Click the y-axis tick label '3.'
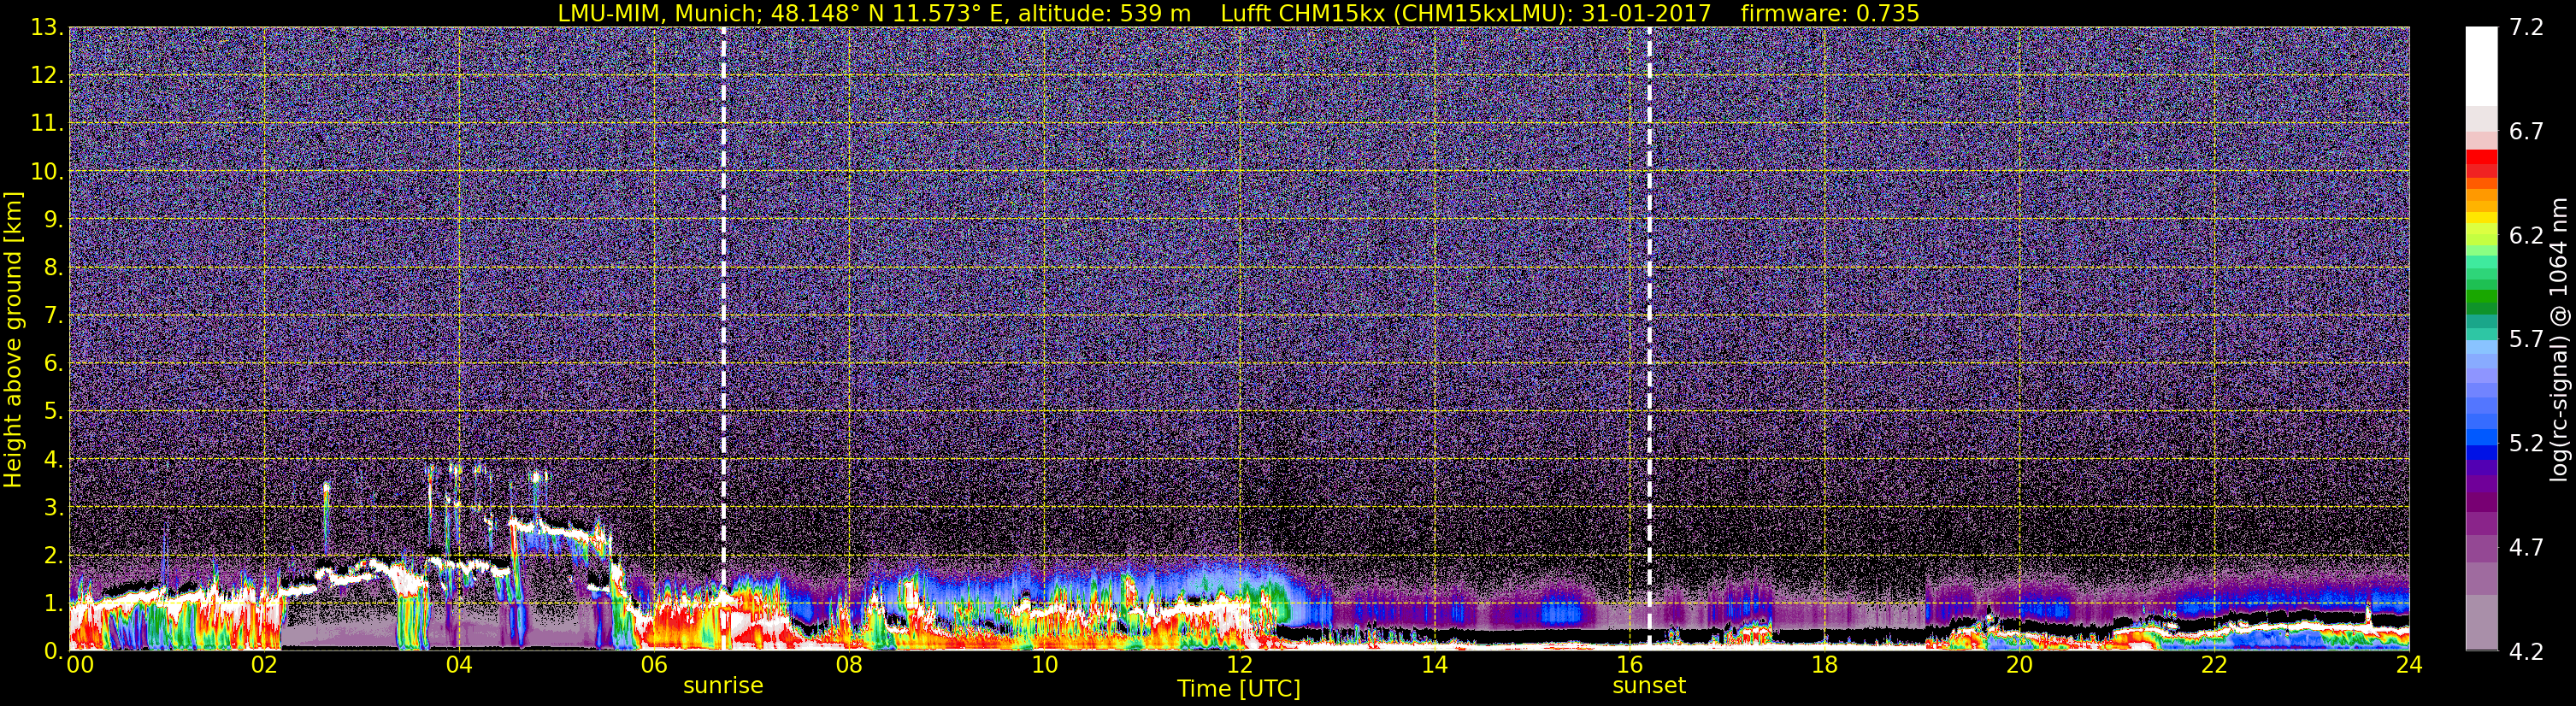Screen dimensions: 2576x706 pyautogui.click(x=53, y=507)
